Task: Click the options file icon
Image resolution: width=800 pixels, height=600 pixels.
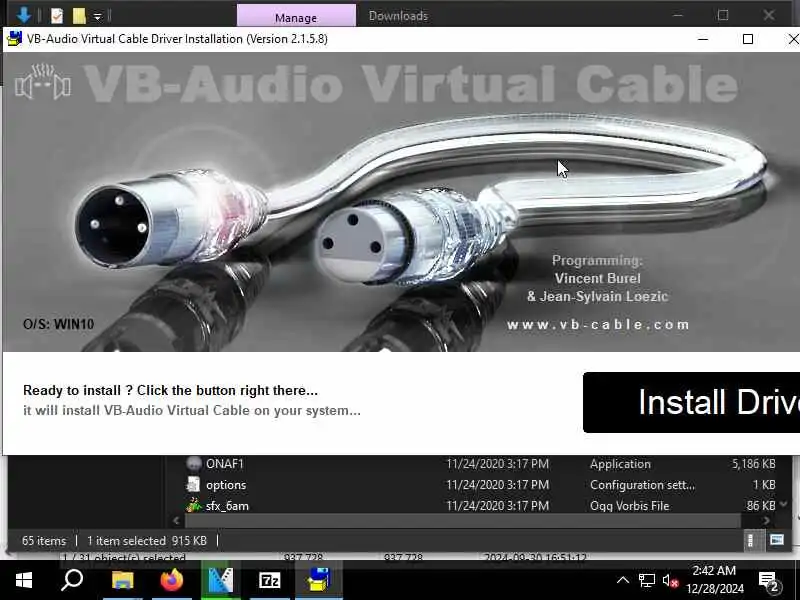Action: (x=193, y=484)
